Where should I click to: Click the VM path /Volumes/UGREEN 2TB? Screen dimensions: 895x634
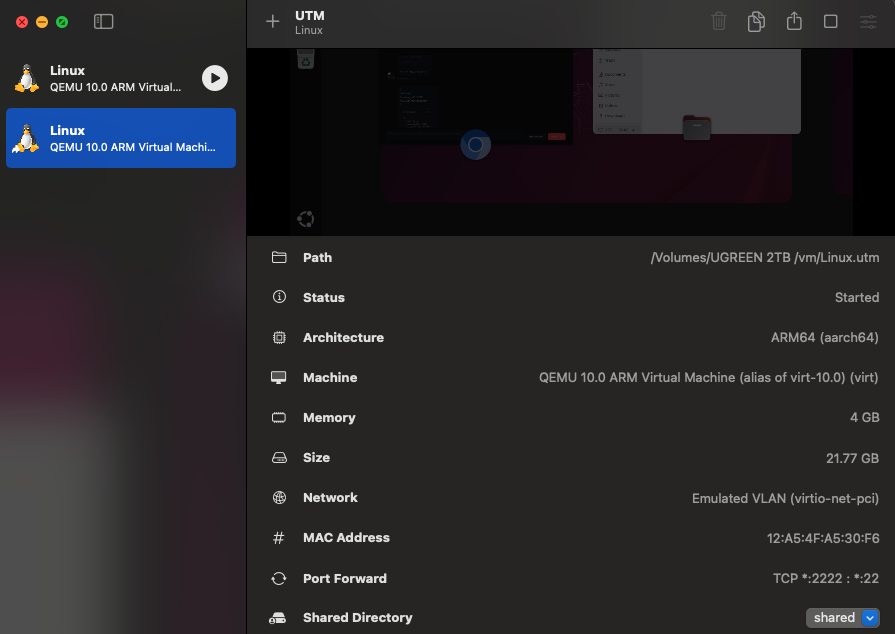[x=764, y=258]
